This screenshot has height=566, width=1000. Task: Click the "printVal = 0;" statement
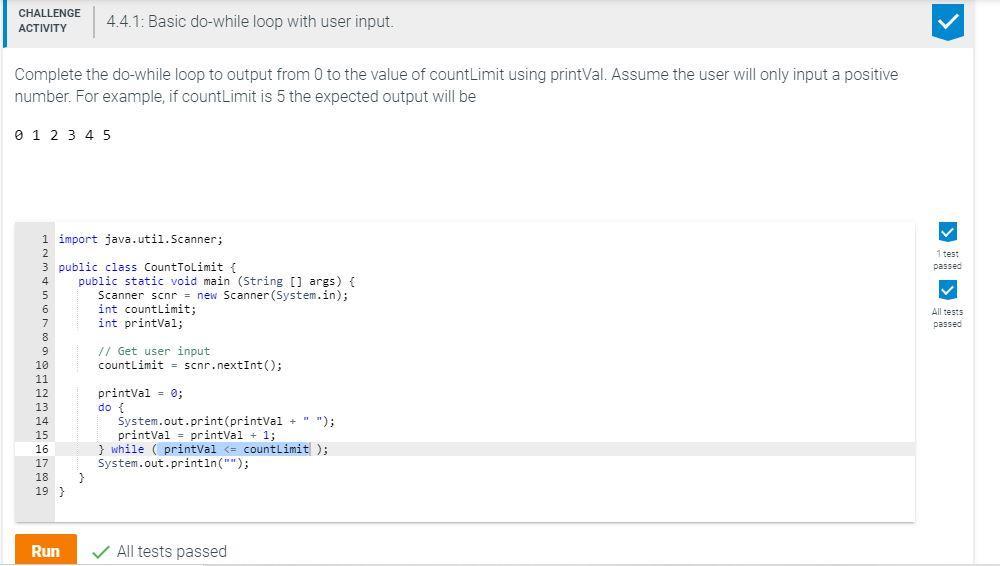[x=140, y=393]
